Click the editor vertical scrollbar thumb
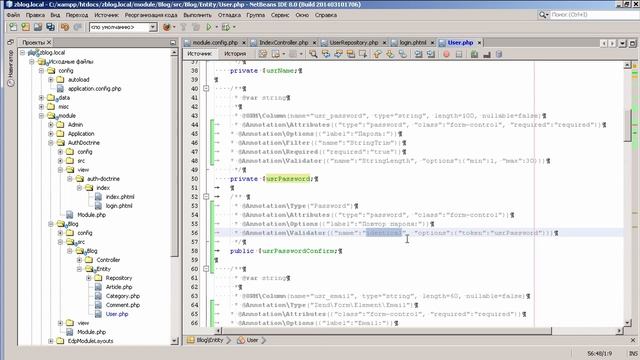 coord(628,125)
